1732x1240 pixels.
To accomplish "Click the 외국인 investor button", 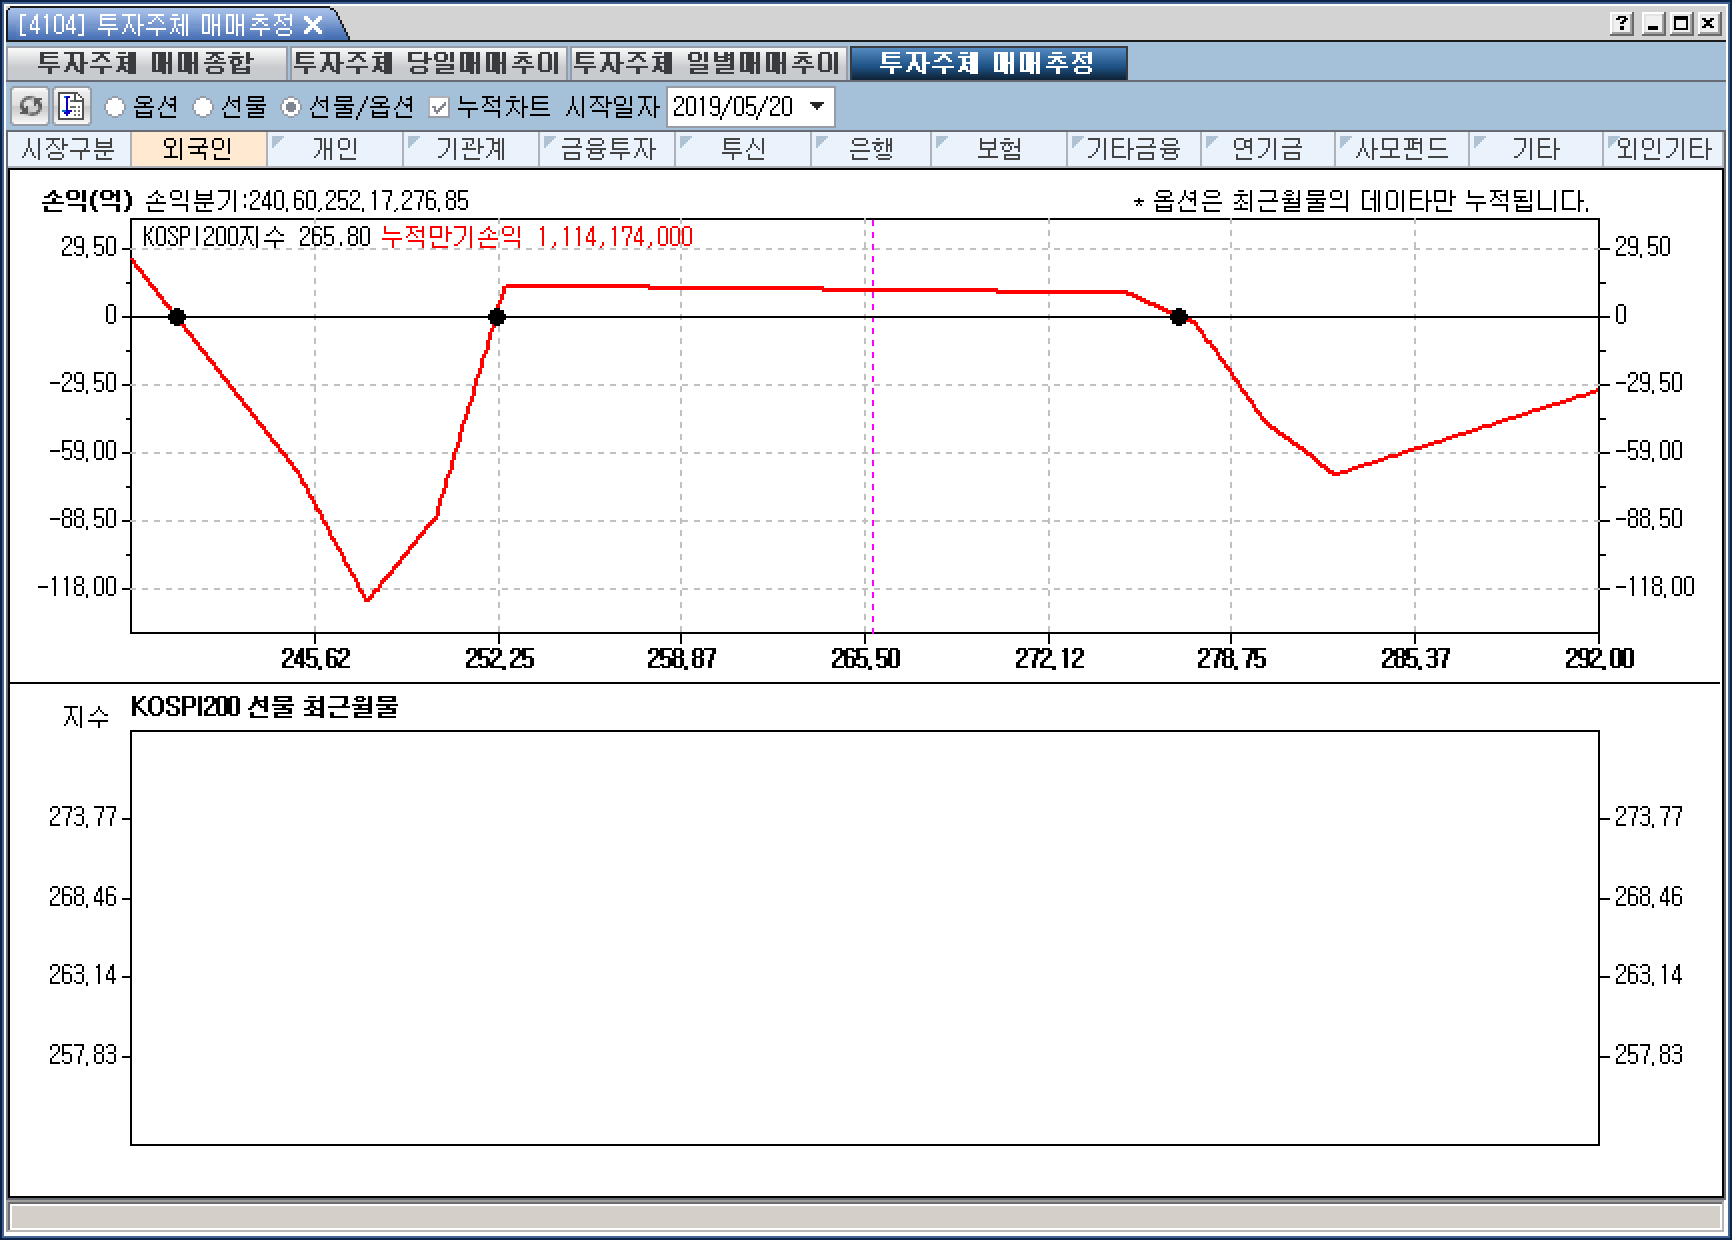I will coord(197,149).
